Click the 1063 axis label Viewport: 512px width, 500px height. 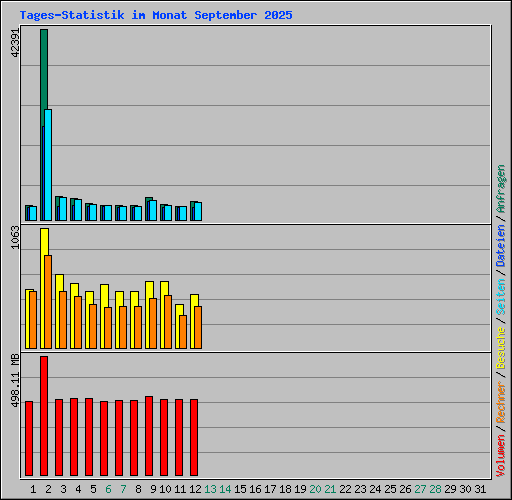tap(15, 237)
